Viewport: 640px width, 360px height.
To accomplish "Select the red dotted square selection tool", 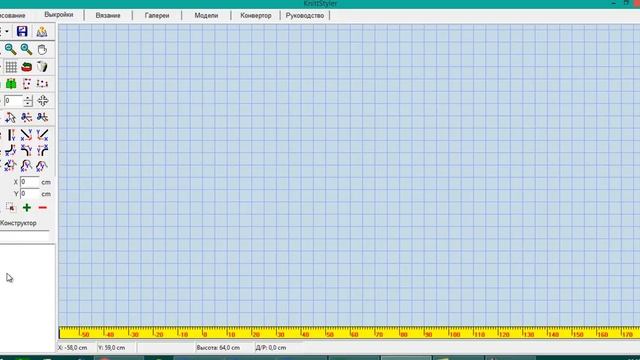I will (27, 84).
